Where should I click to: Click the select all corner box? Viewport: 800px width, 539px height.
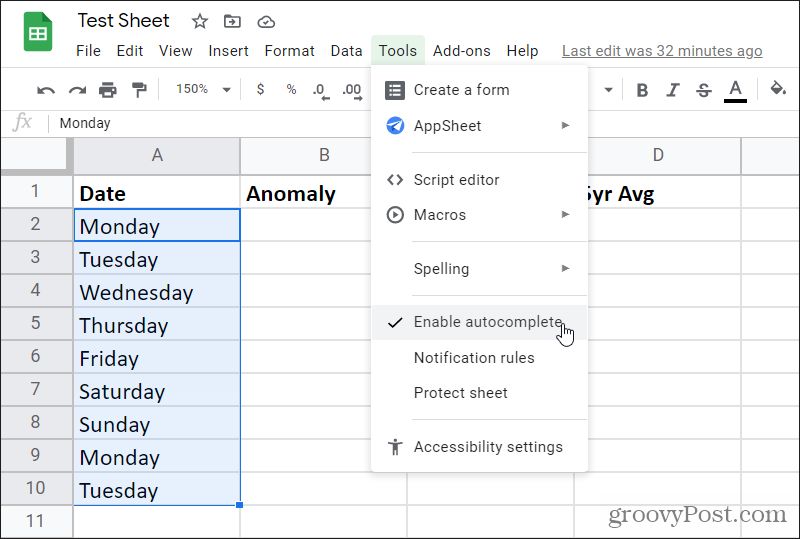[34, 154]
